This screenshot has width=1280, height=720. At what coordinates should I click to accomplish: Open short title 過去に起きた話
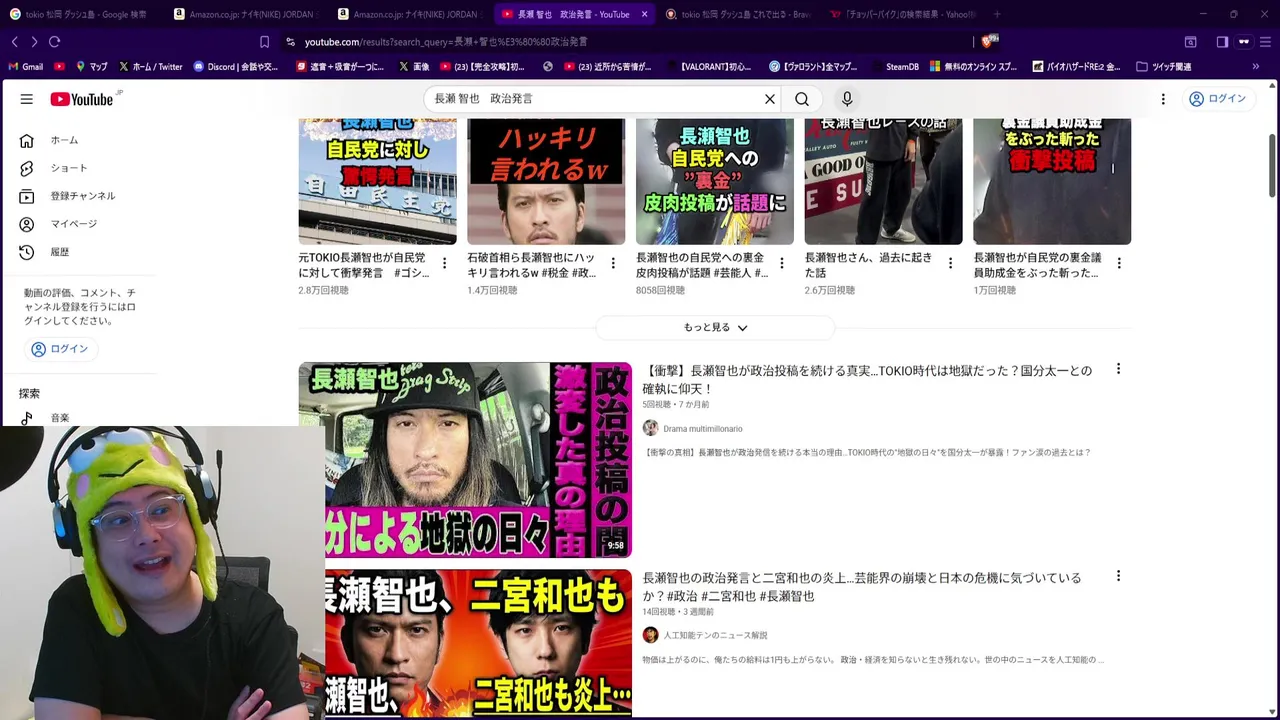point(868,265)
